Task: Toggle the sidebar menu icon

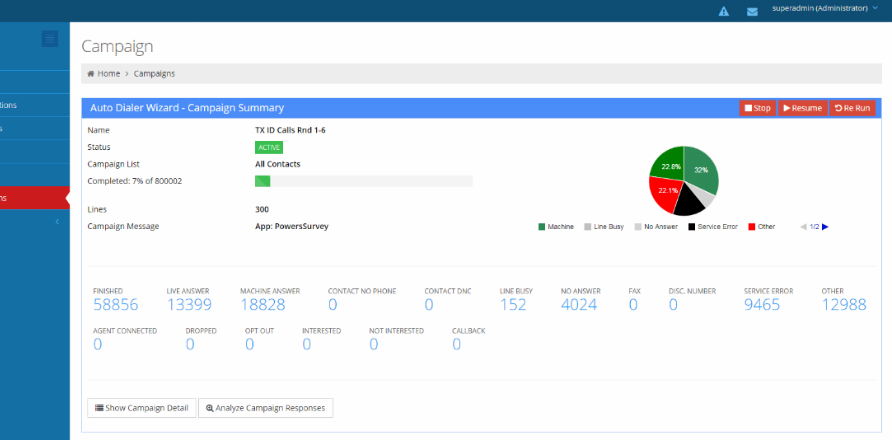Action: (x=50, y=39)
